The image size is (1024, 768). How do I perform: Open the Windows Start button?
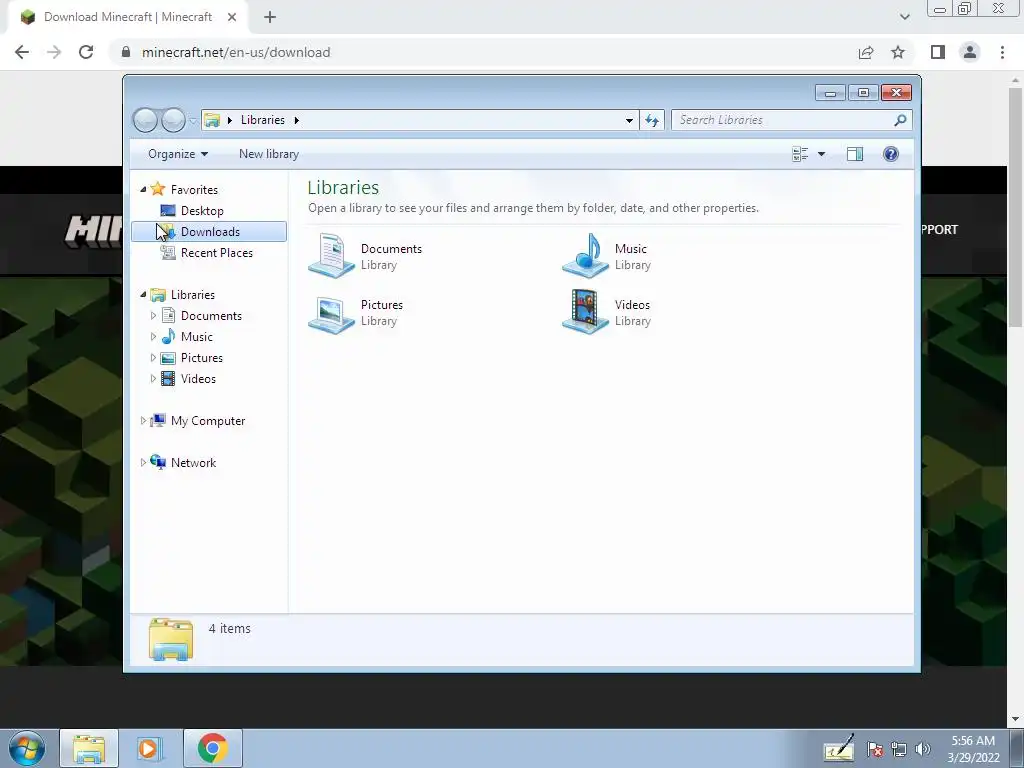pyautogui.click(x=27, y=748)
